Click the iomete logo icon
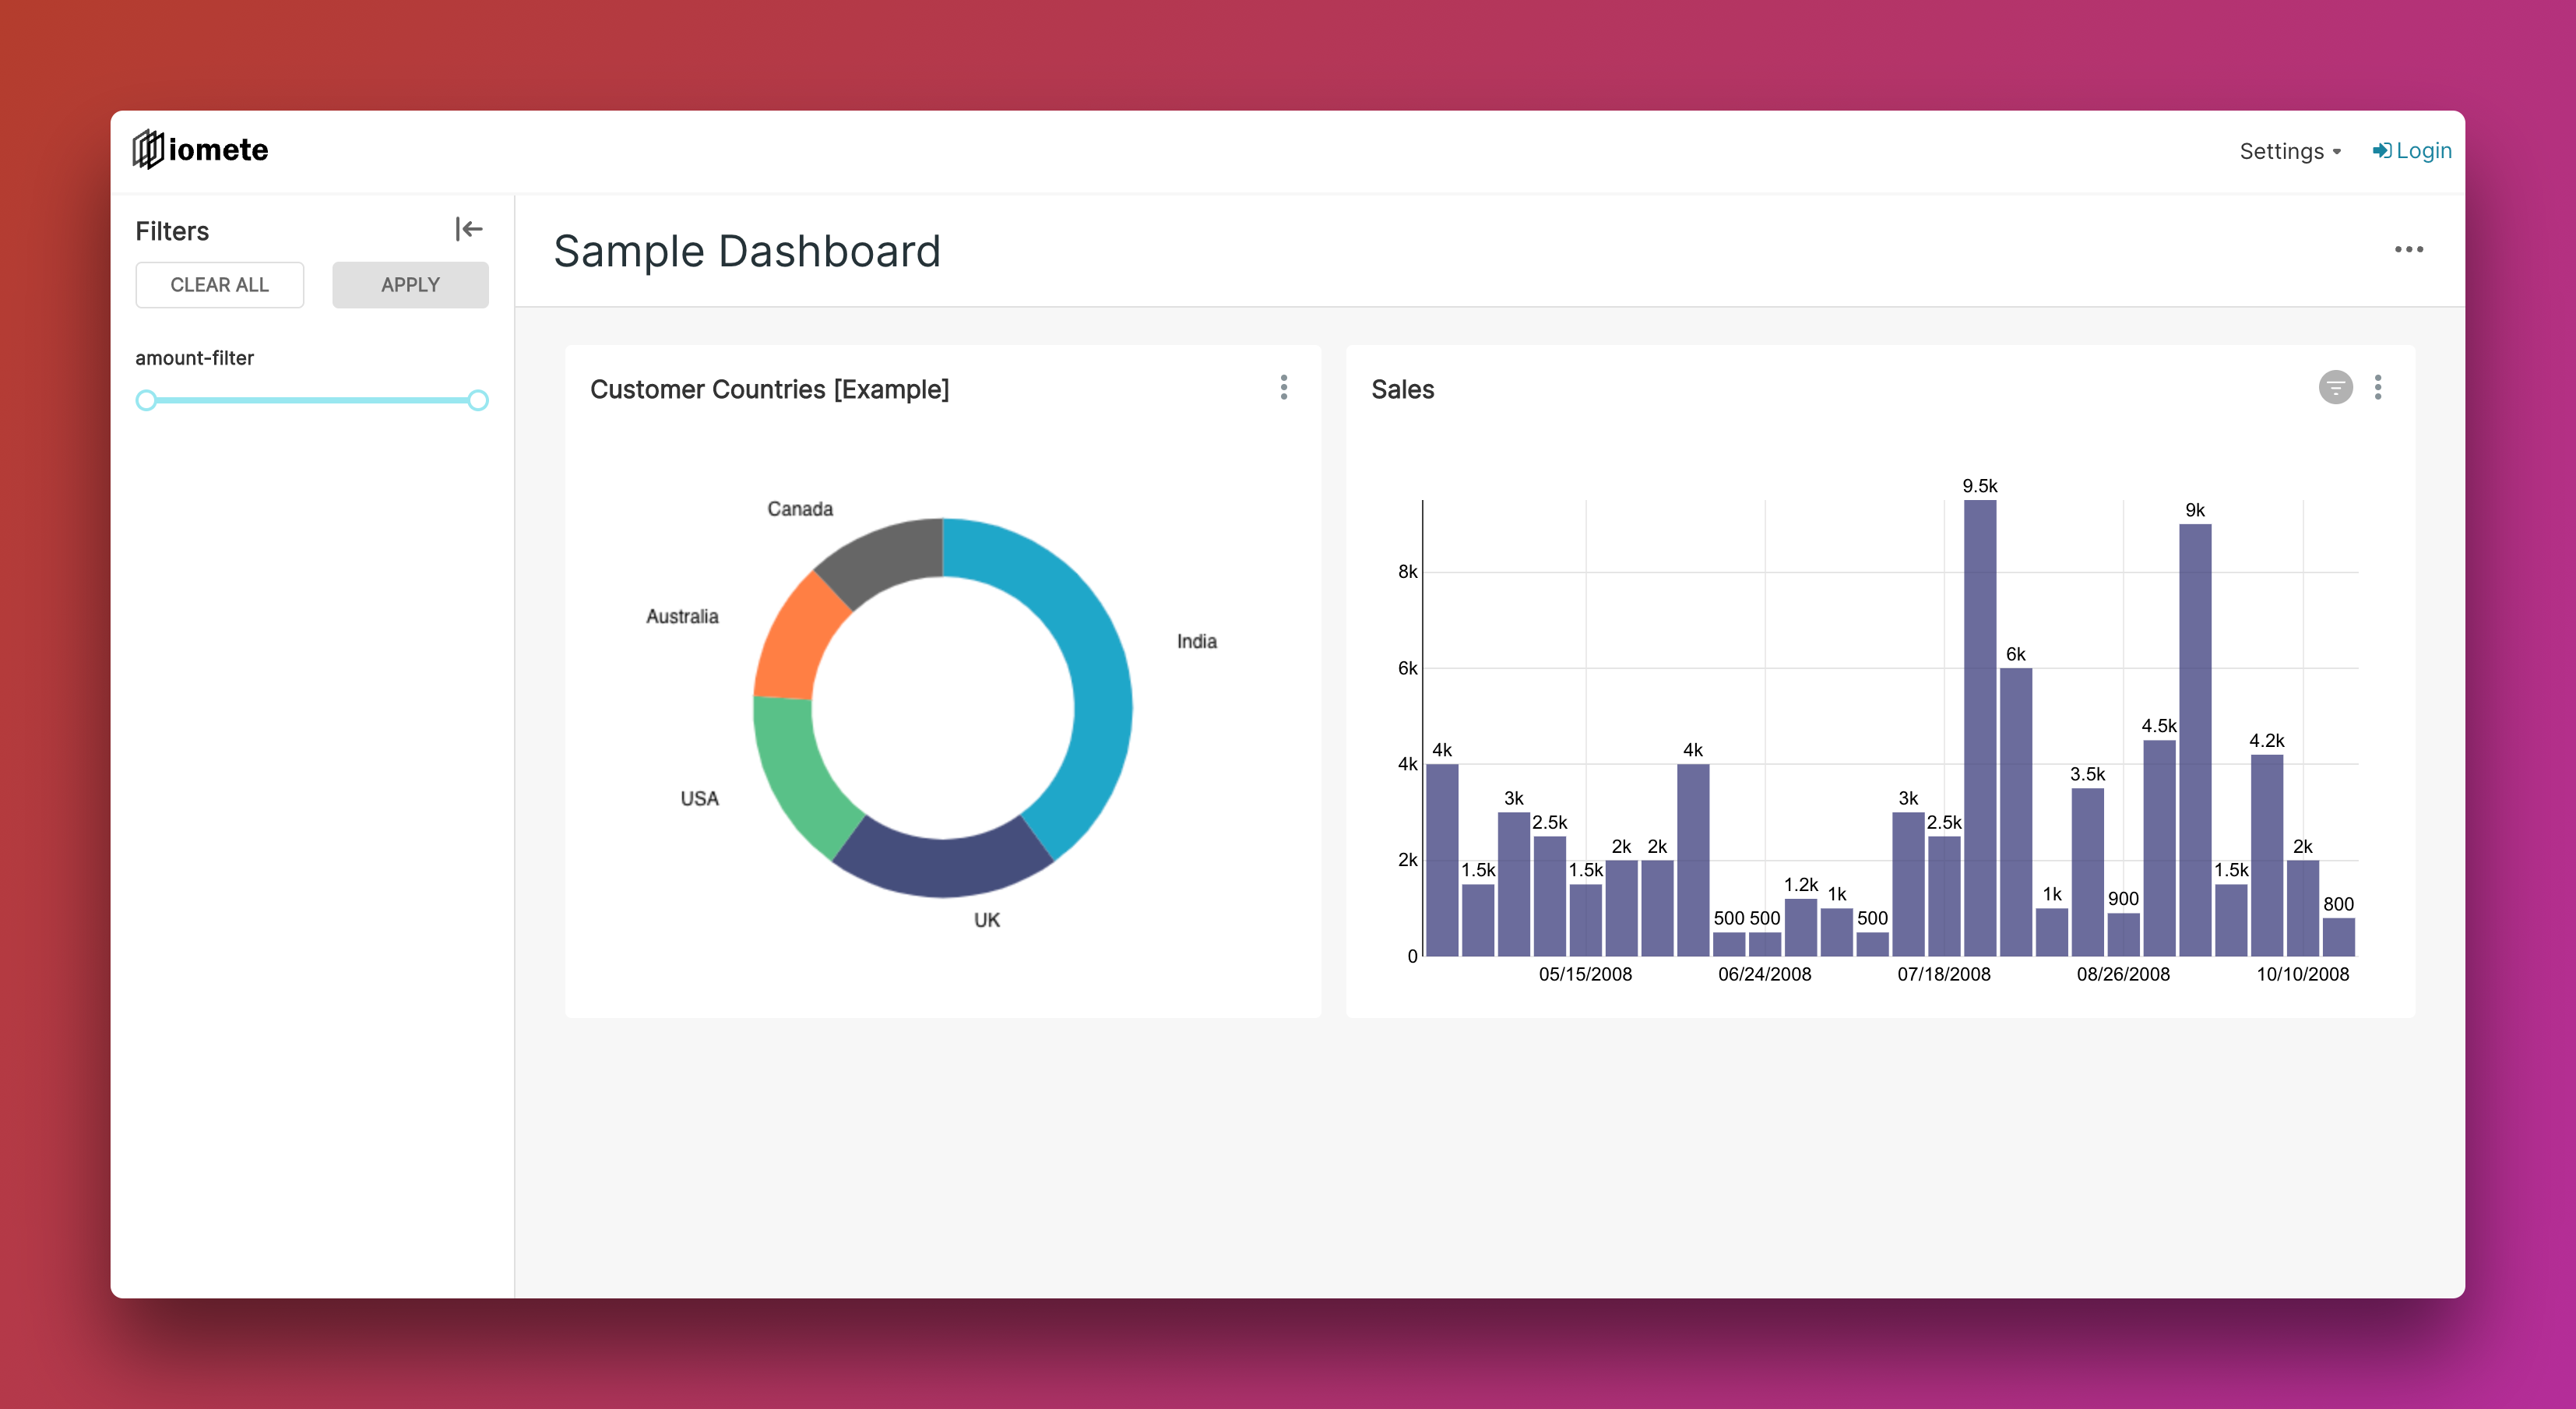This screenshot has width=2576, height=1409. click(x=148, y=149)
